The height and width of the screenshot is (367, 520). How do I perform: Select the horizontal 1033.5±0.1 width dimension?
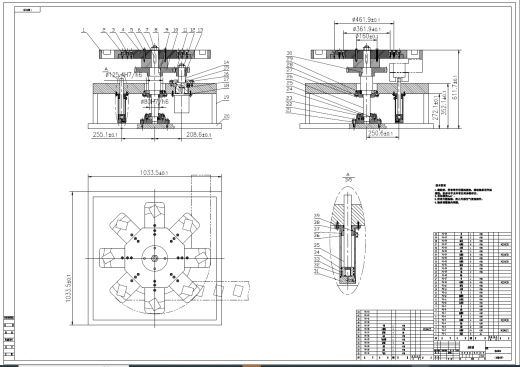coord(154,172)
